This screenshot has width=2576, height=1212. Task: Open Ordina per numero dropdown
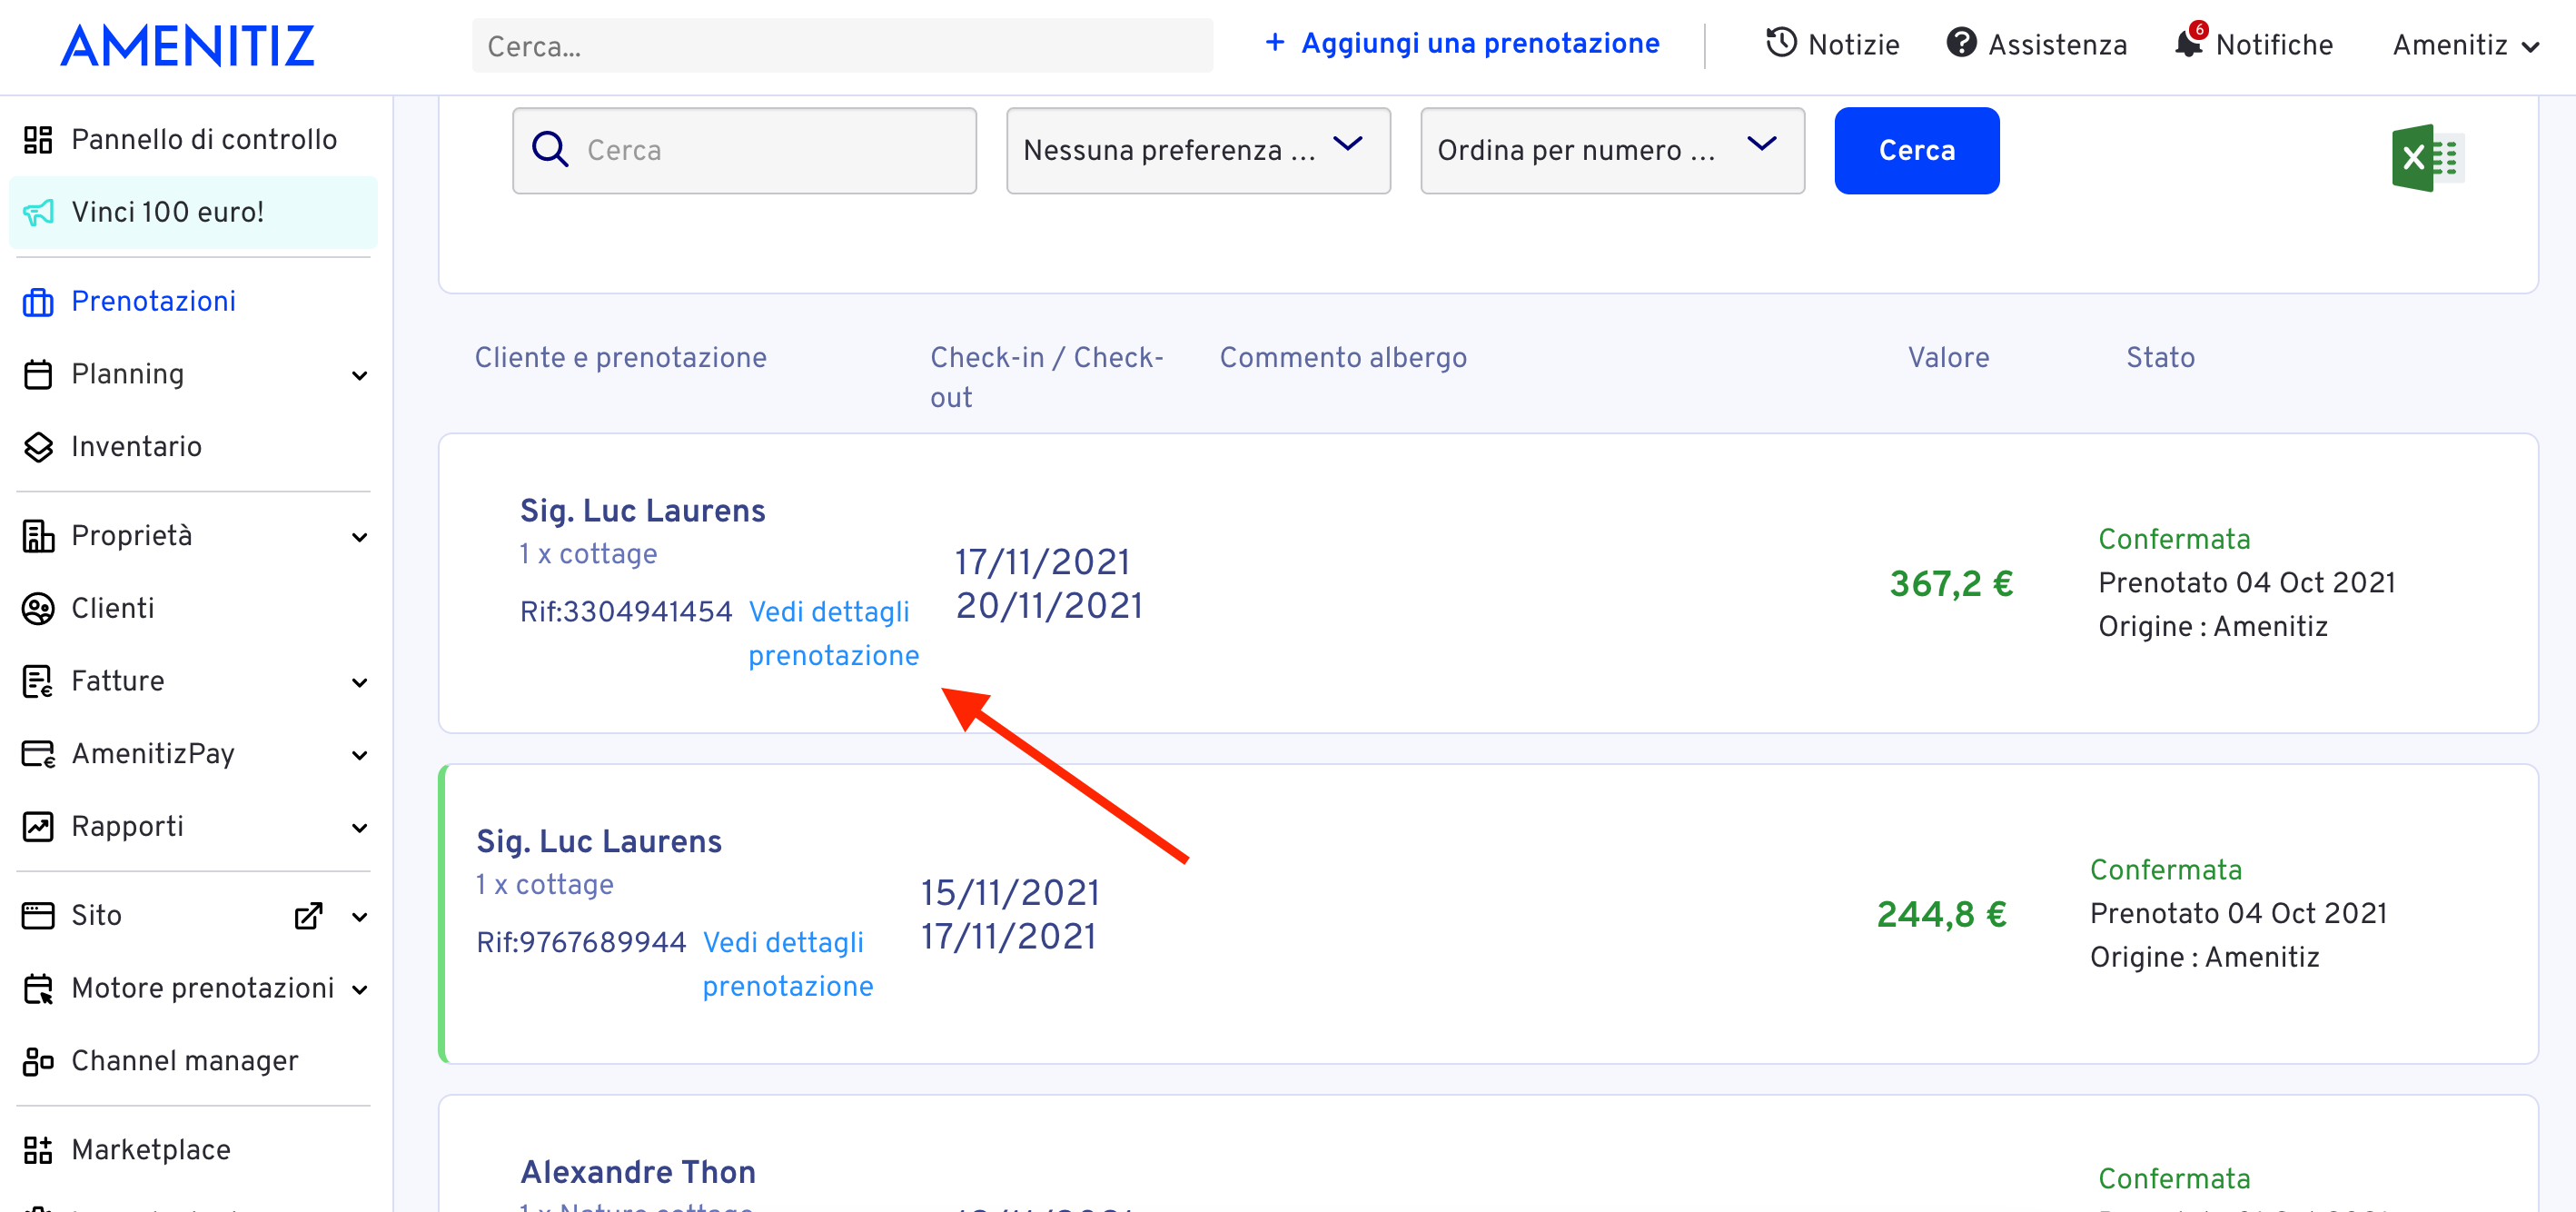click(x=1612, y=151)
